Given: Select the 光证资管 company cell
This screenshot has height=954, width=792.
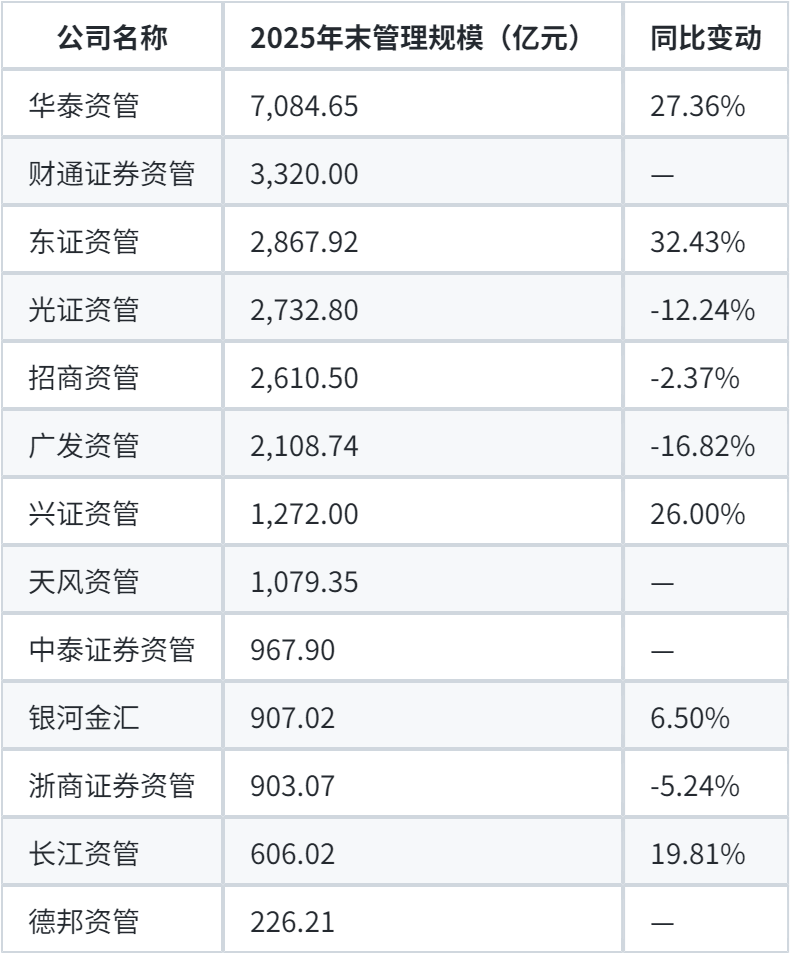Looking at the screenshot, I should point(84,310).
